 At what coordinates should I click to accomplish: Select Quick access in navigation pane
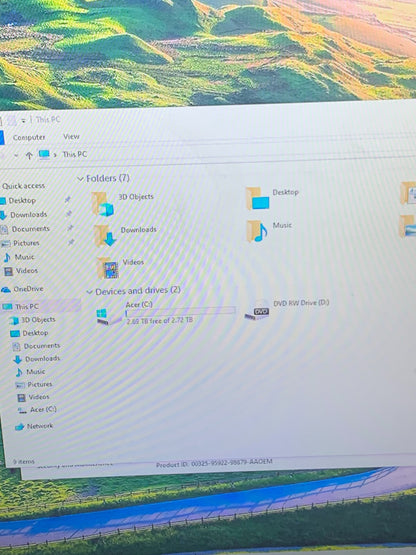(23, 186)
